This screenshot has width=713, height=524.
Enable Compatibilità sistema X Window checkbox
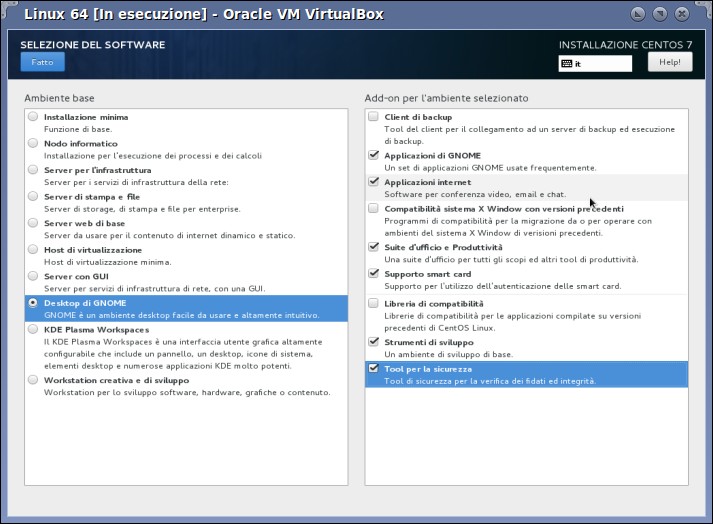pos(373,208)
